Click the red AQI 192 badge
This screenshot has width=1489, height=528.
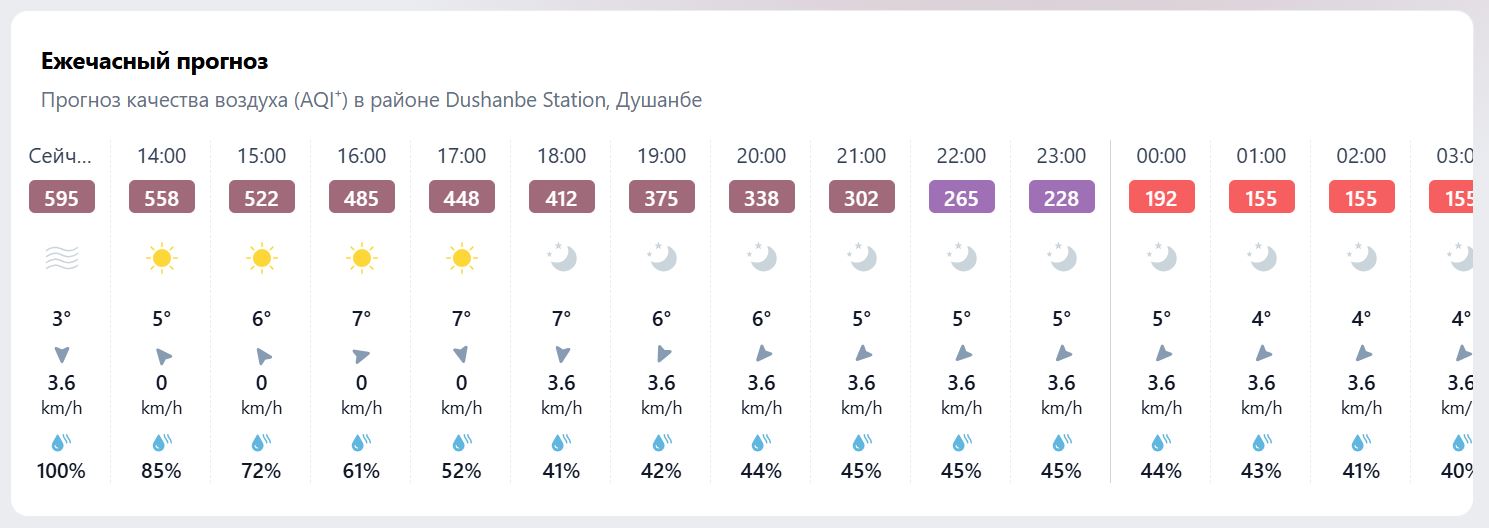(x=1162, y=197)
